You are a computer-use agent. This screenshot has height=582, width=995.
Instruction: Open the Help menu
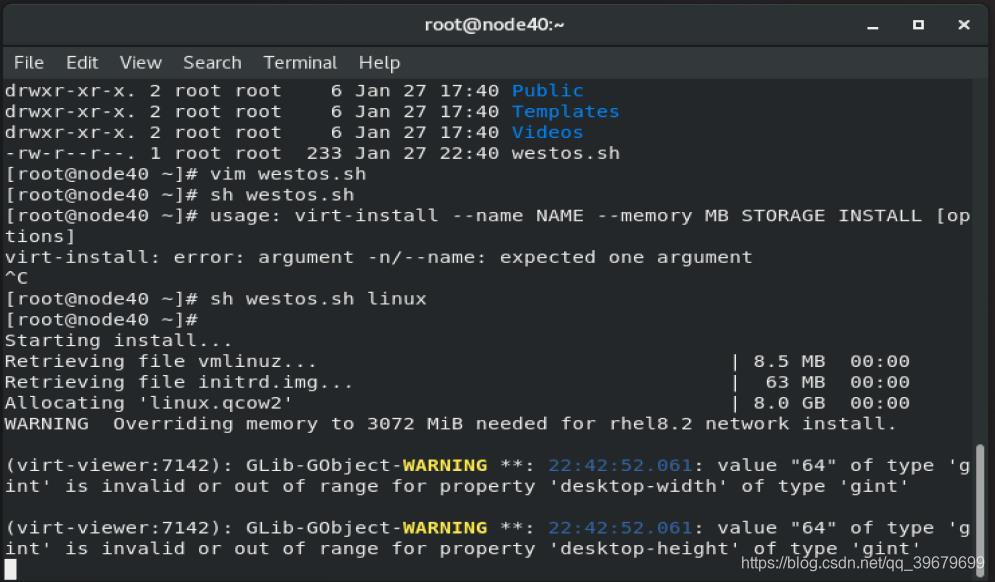[379, 63]
